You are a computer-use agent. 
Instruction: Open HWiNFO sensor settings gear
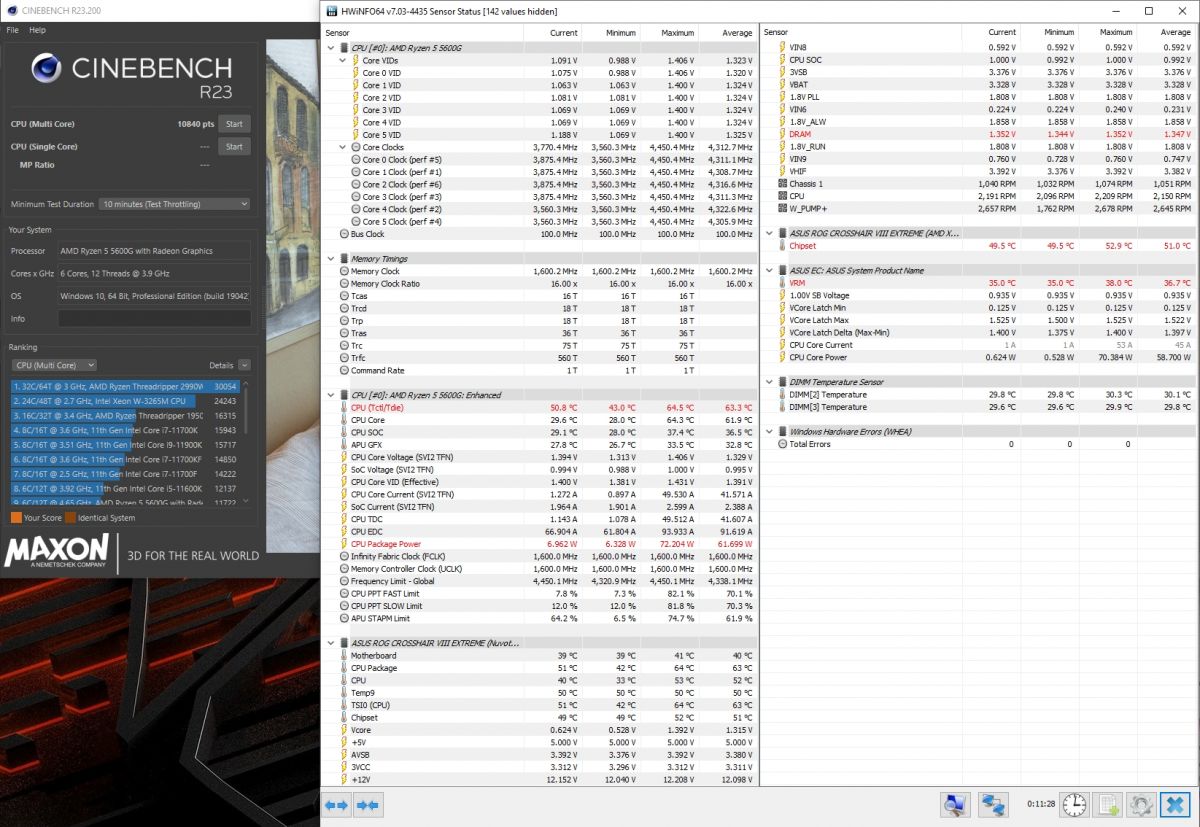1141,804
